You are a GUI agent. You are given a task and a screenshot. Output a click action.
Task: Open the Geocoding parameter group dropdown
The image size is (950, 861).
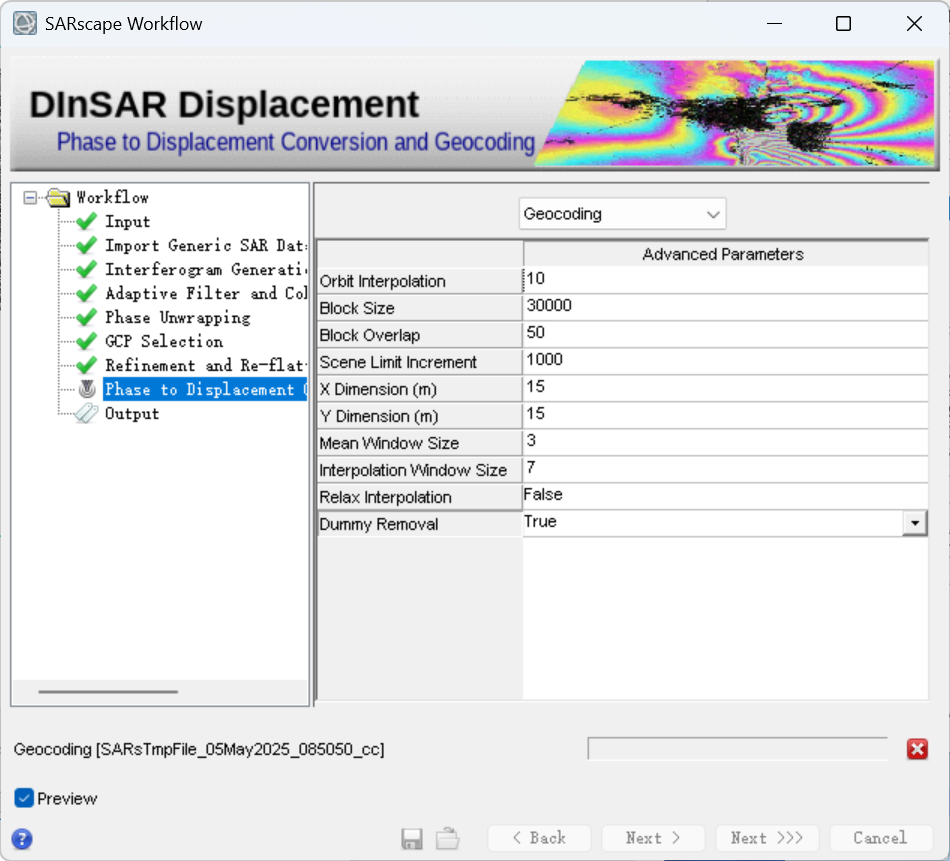coord(622,214)
